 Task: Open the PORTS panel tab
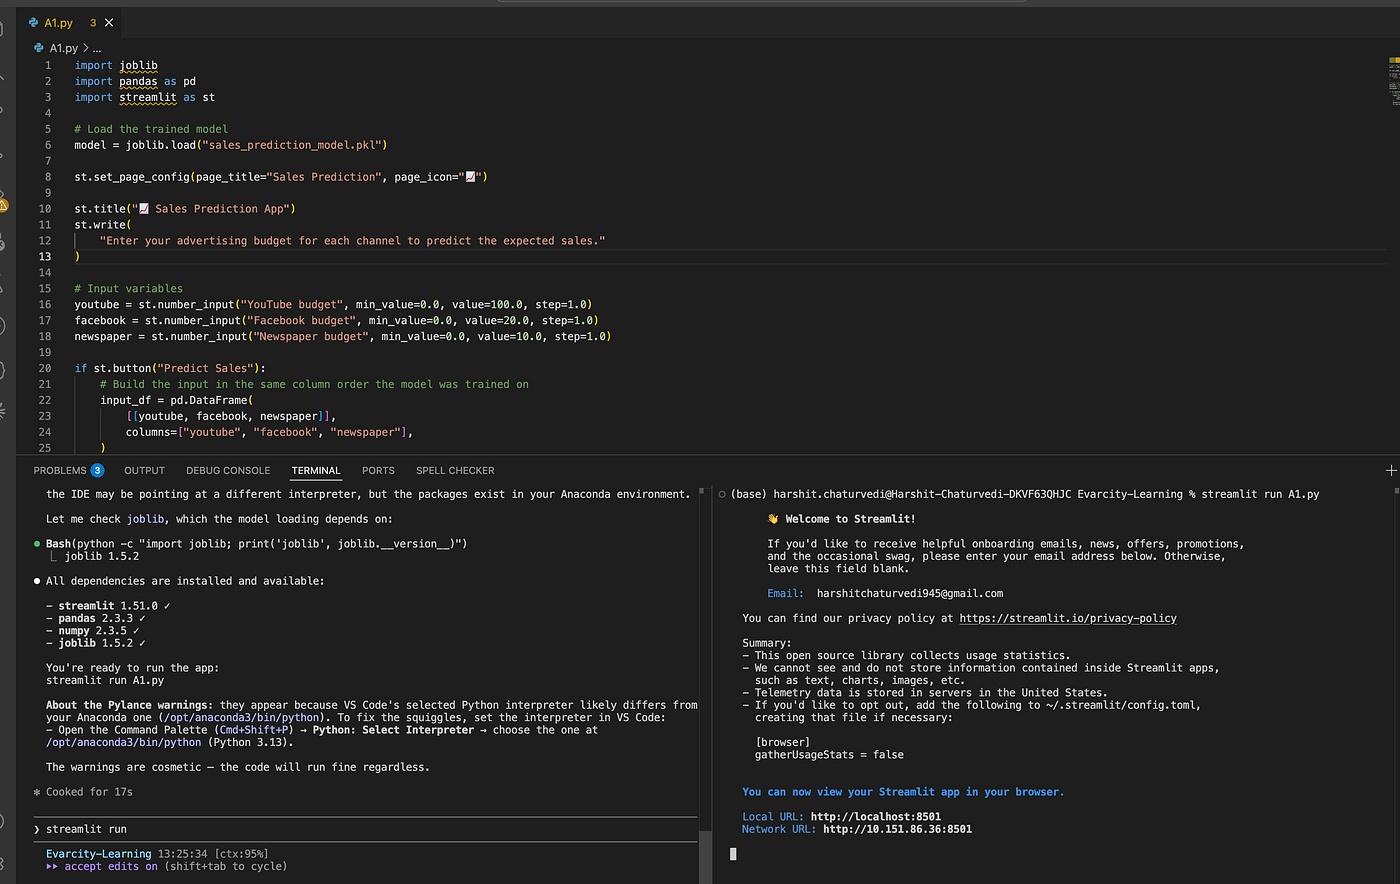pos(378,470)
